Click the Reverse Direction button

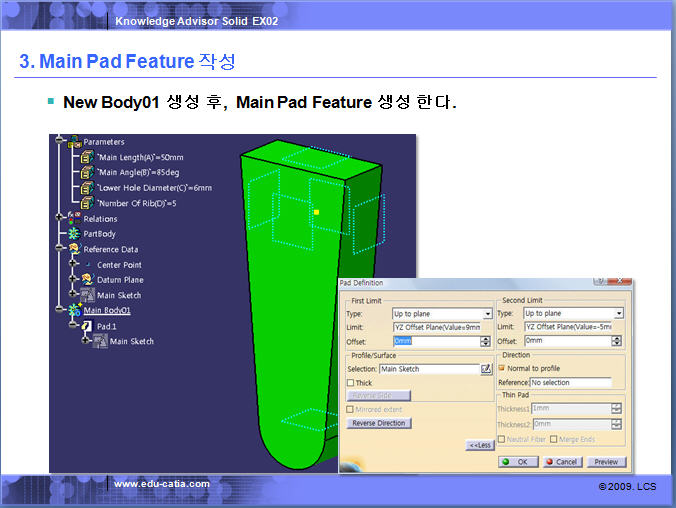379,423
